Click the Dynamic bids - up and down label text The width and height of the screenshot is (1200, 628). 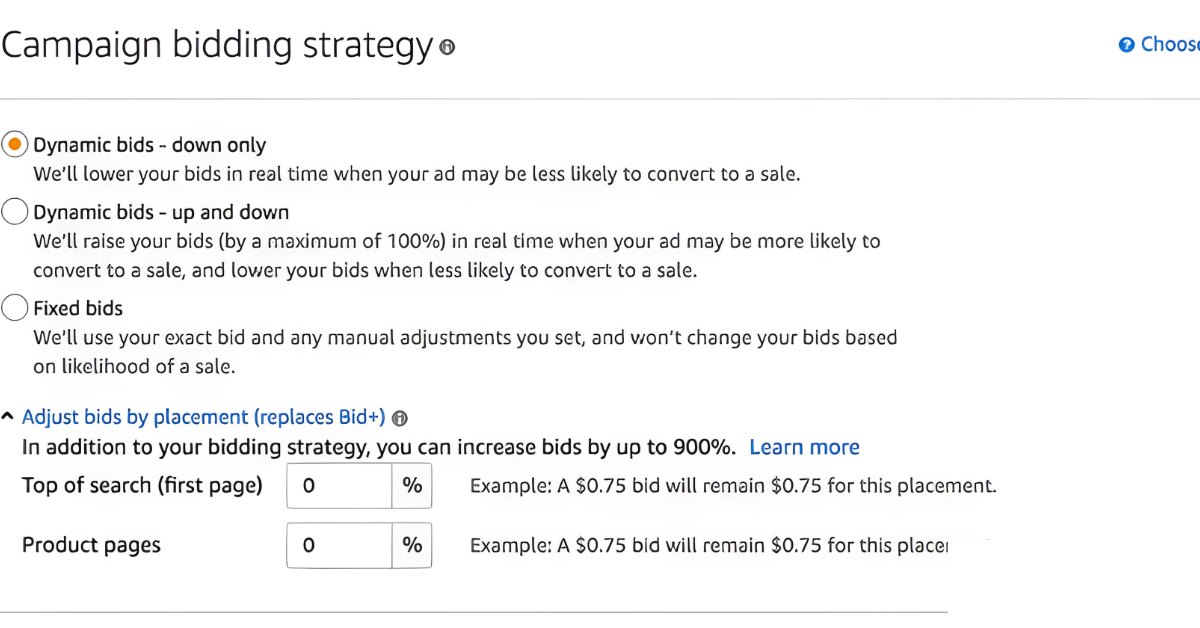pyautogui.click(x=161, y=212)
